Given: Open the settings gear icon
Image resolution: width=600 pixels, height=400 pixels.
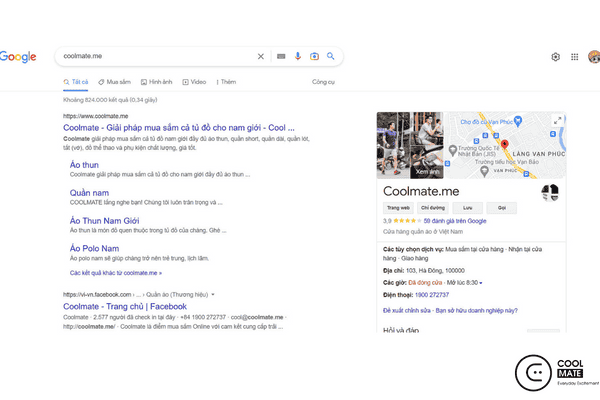Looking at the screenshot, I should (x=556, y=57).
